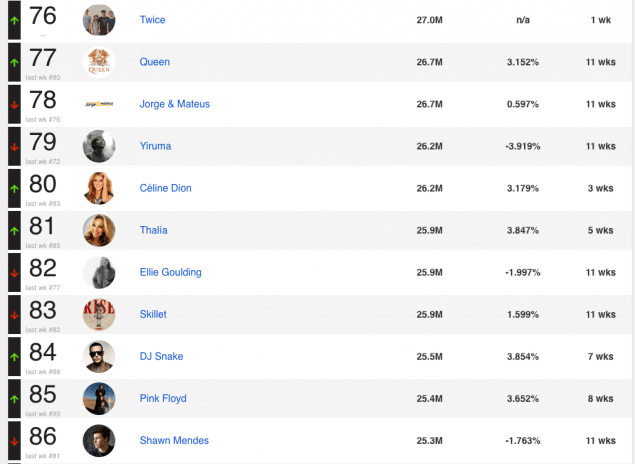Open the DJ Snake artist link
Image resolution: width=635 pixels, height=464 pixels.
[161, 356]
